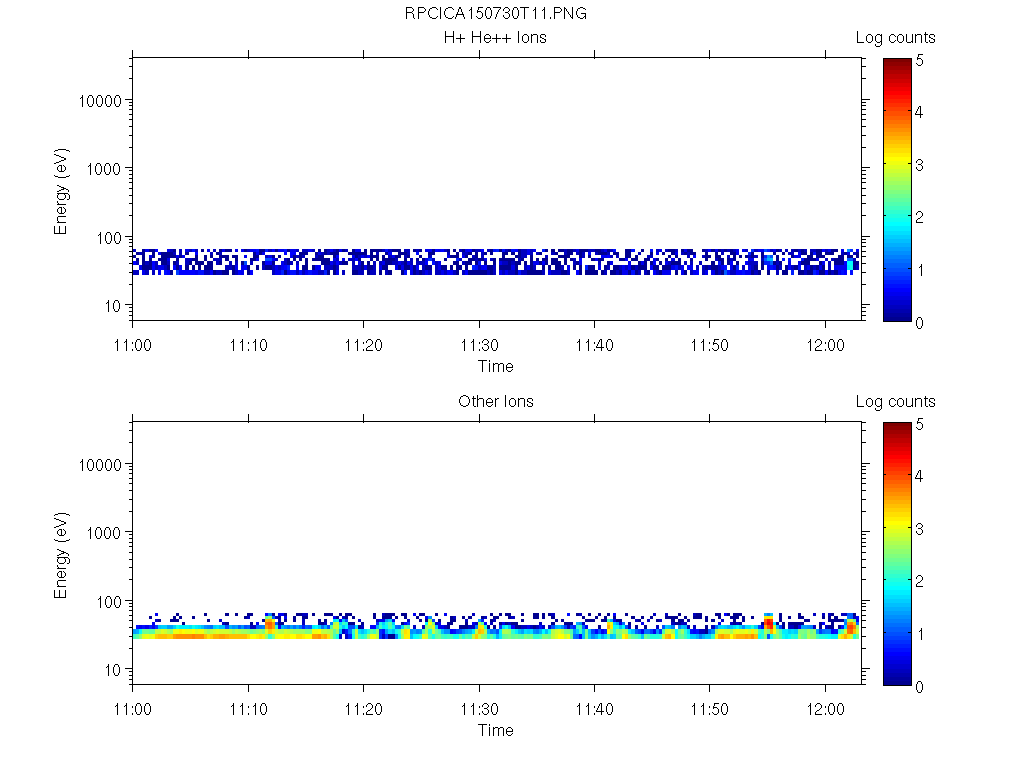Click the top colorbar's 0 label
The height and width of the screenshot is (768, 1024).
(920, 323)
